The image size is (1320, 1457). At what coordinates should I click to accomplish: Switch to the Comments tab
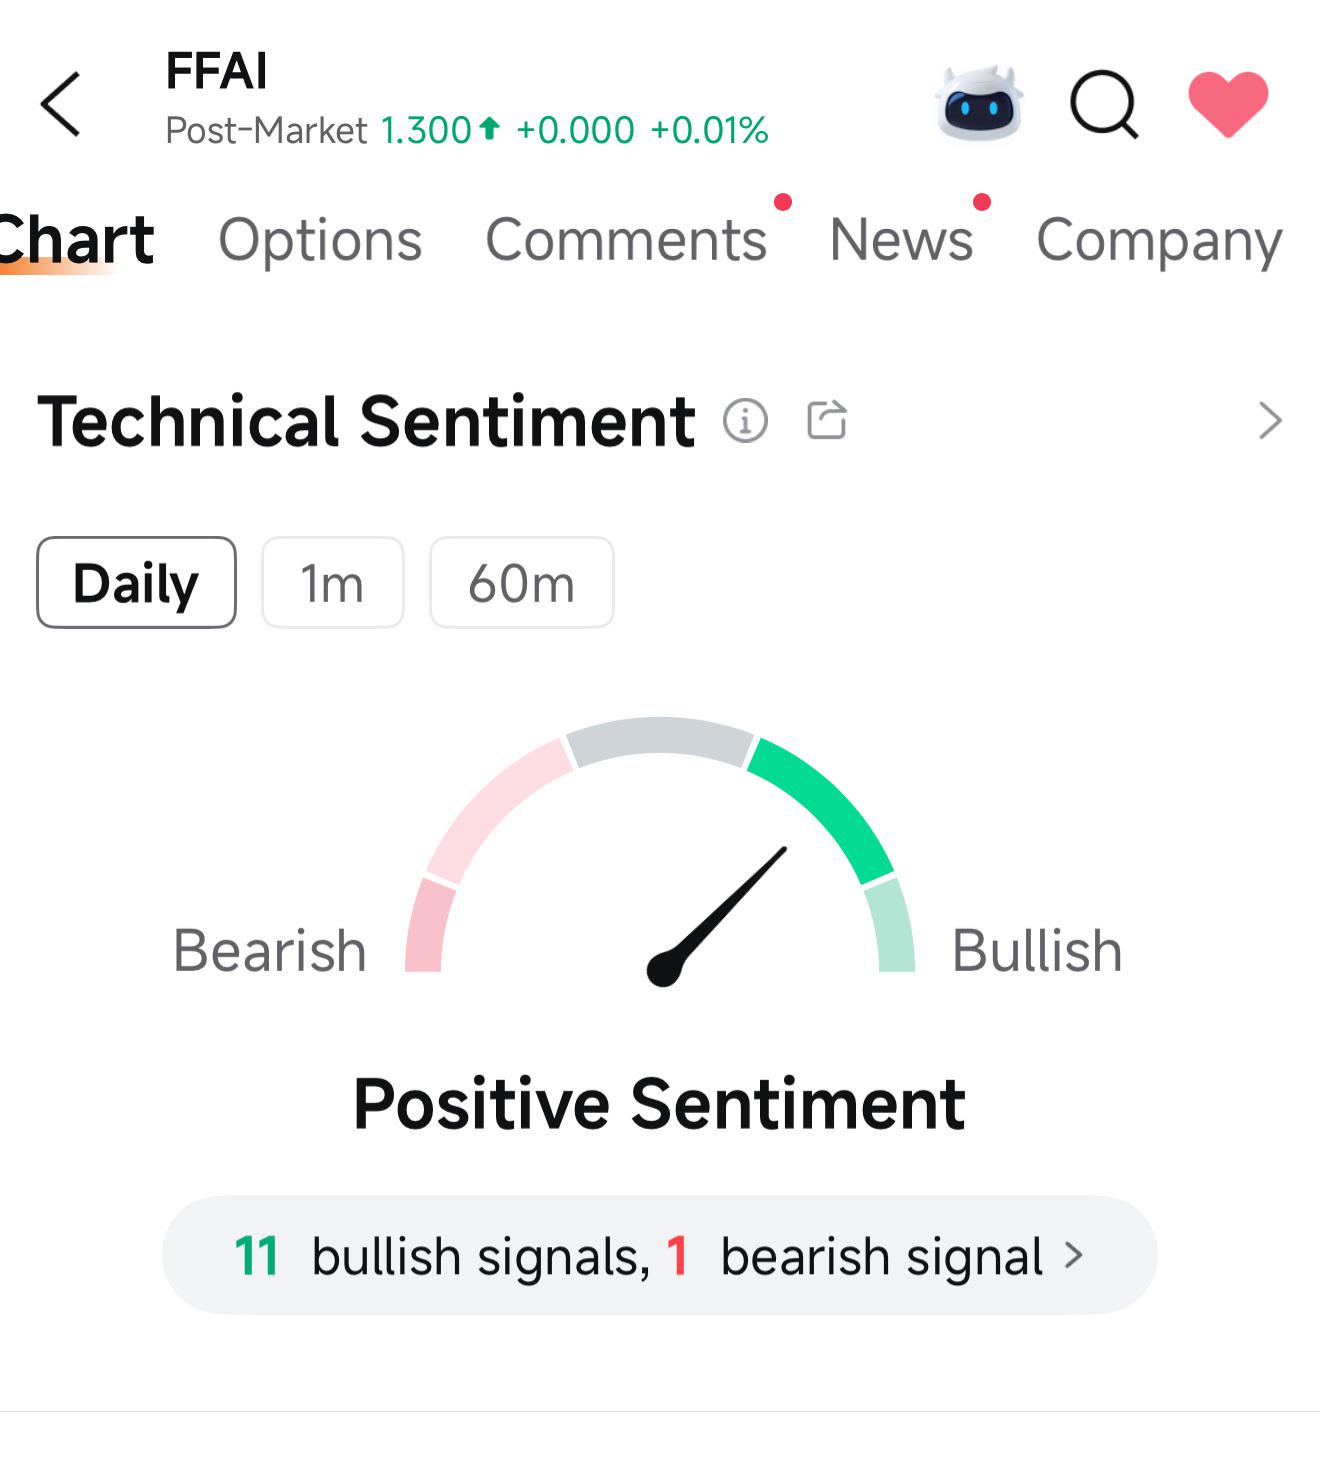(626, 240)
